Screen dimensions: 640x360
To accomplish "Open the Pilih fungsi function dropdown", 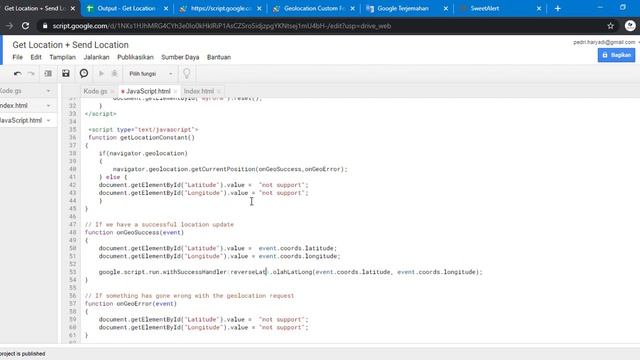I will (x=151, y=73).
